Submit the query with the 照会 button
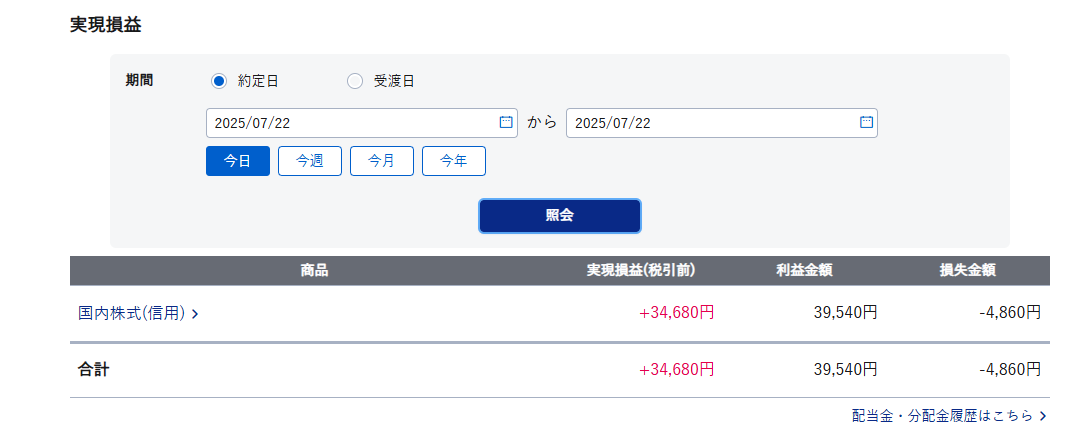This screenshot has width=1072, height=433. tap(559, 215)
